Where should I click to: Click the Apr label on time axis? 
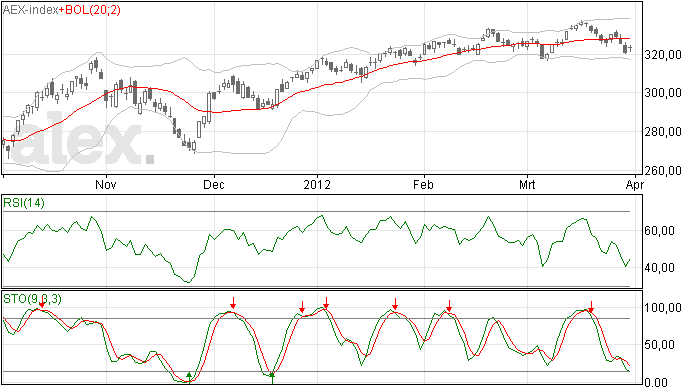click(635, 184)
